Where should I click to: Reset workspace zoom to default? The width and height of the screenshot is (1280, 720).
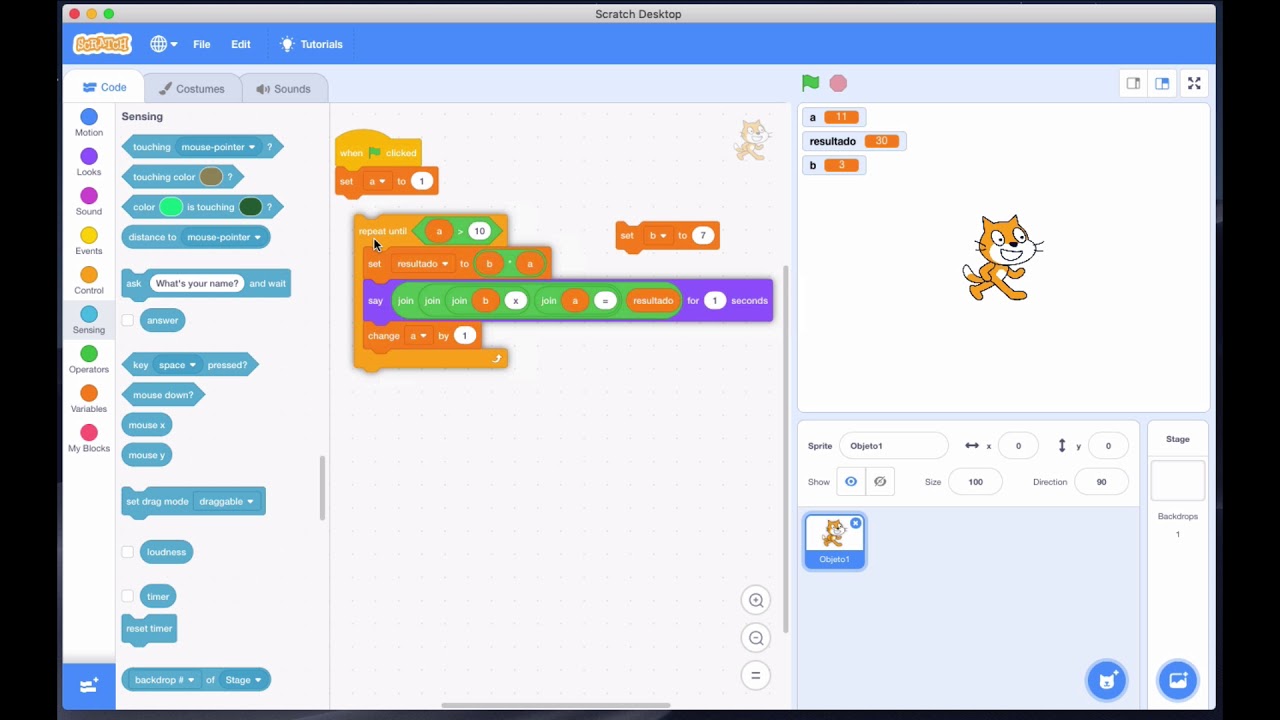tap(756, 675)
